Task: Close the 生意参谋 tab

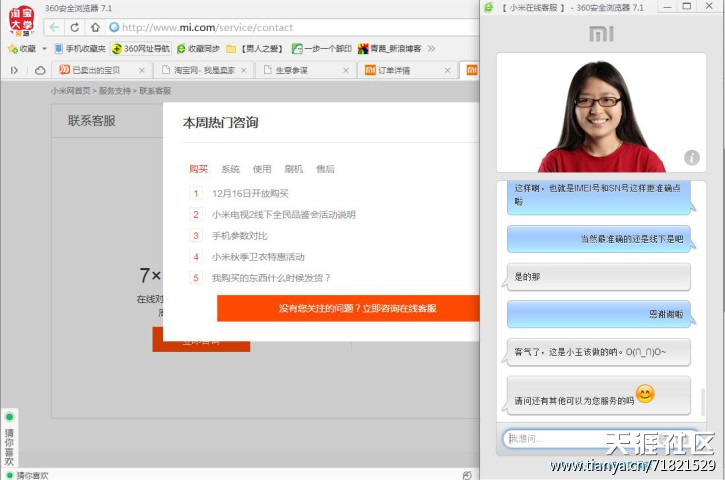Action: tap(346, 70)
